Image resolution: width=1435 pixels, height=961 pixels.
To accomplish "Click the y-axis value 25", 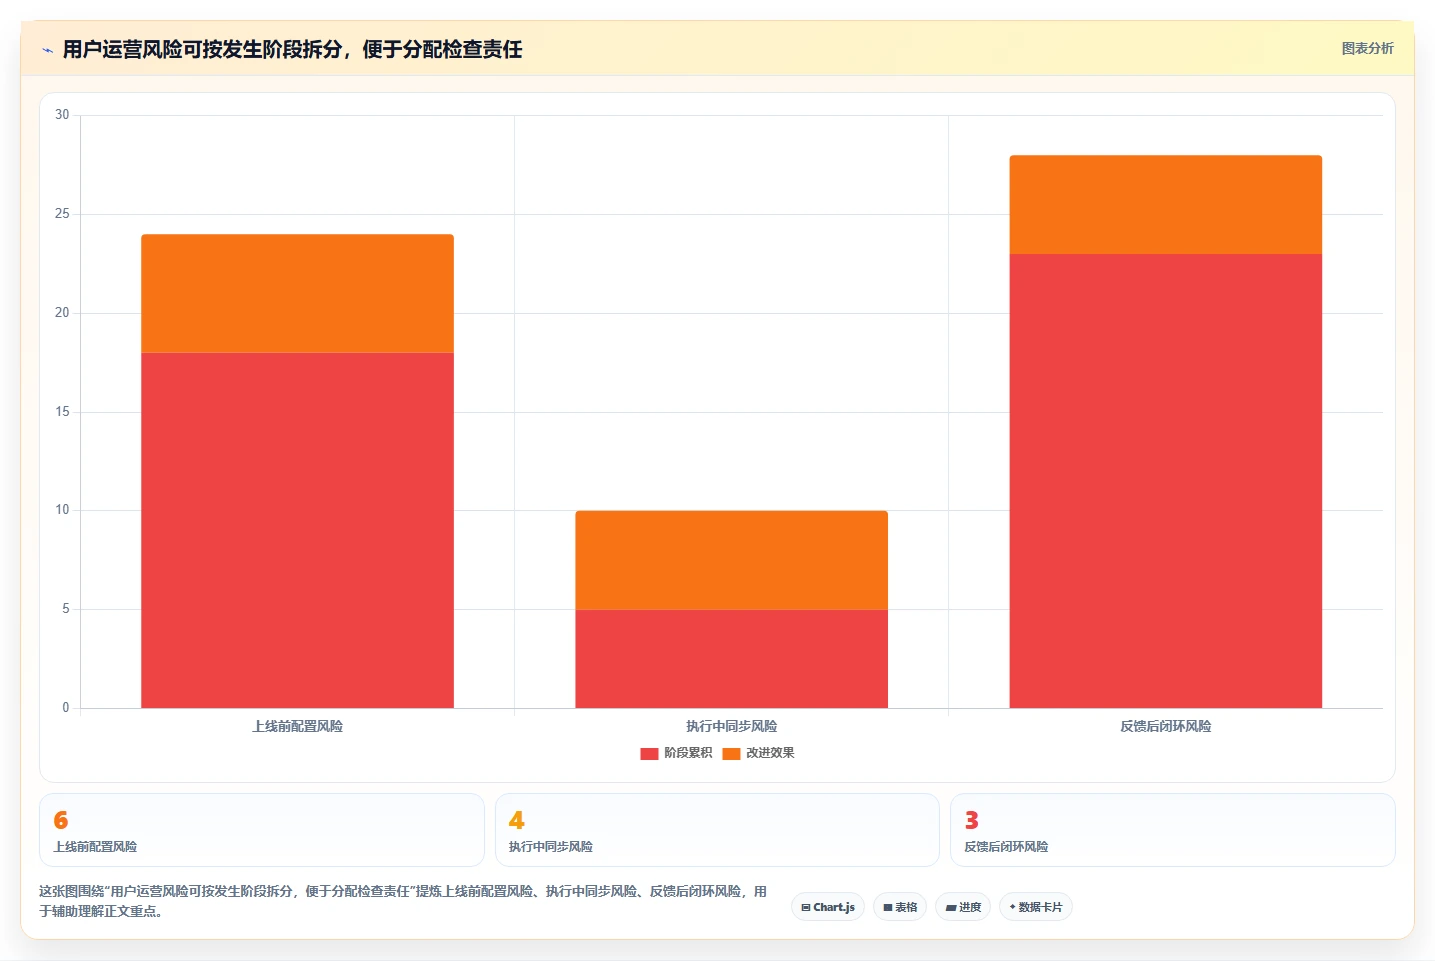I will [62, 214].
